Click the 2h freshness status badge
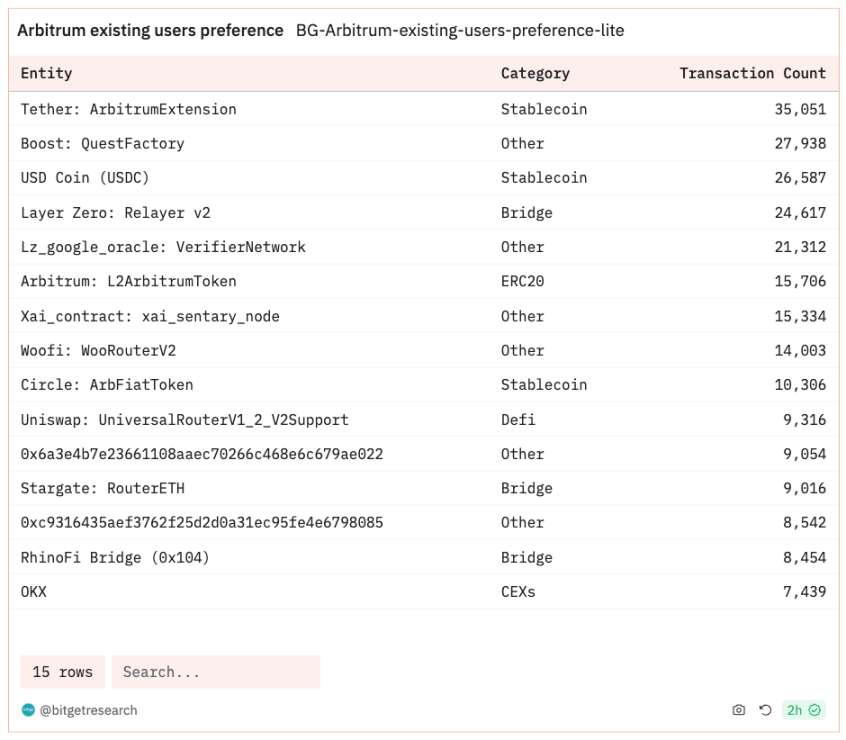846x740 pixels. point(803,710)
